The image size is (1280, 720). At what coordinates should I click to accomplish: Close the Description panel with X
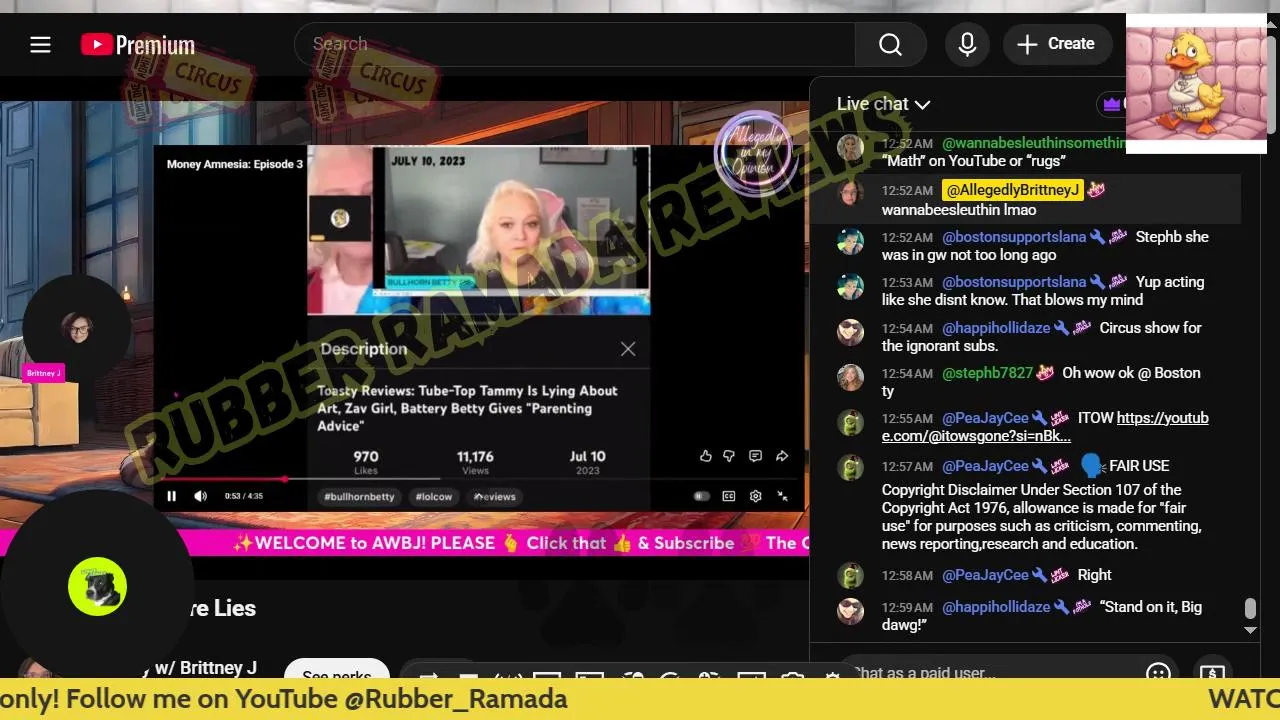pos(627,349)
